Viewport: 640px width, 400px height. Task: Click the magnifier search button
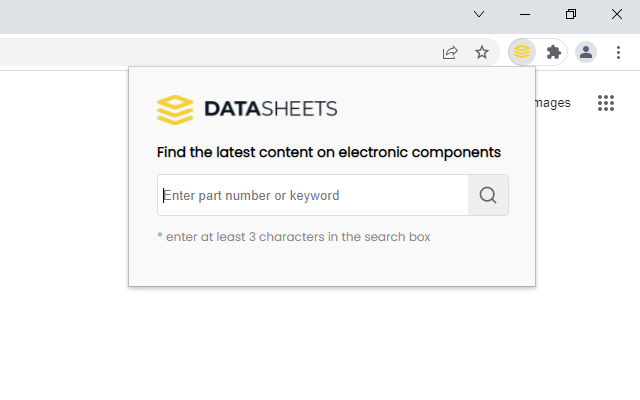pos(488,195)
